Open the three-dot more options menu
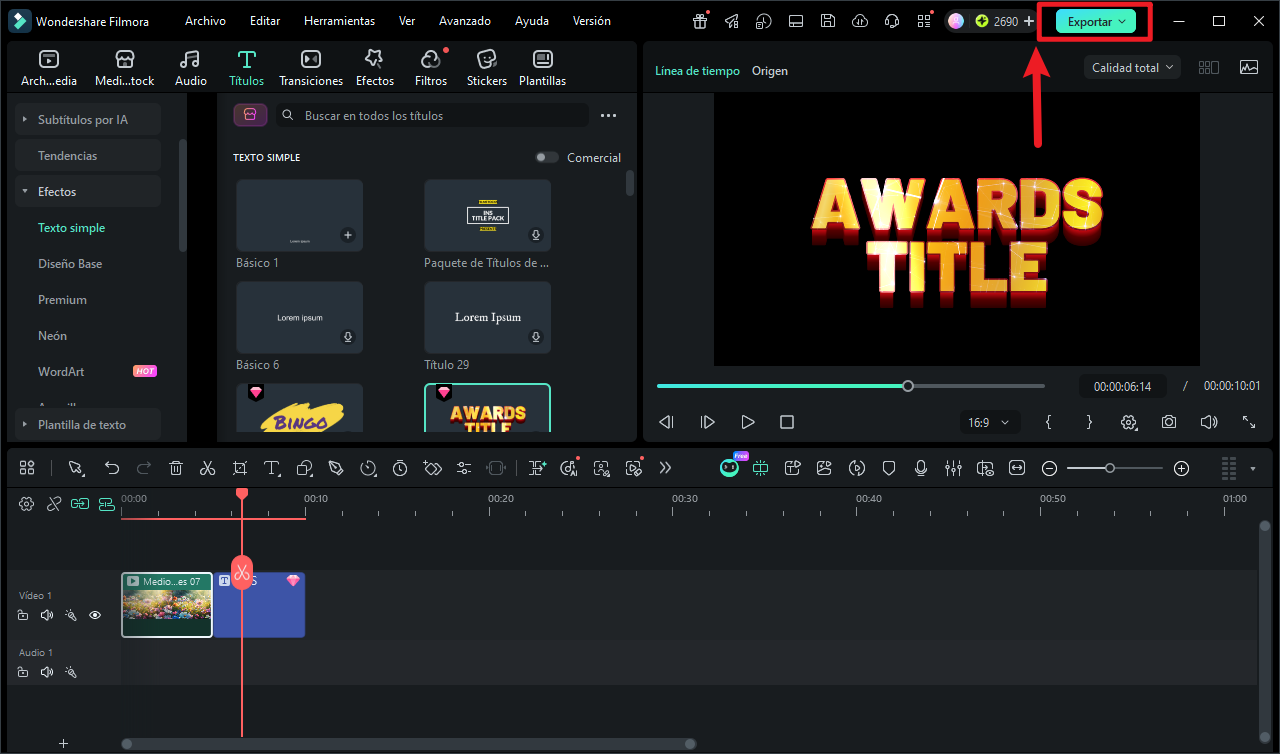The height and width of the screenshot is (754, 1280). 608,115
